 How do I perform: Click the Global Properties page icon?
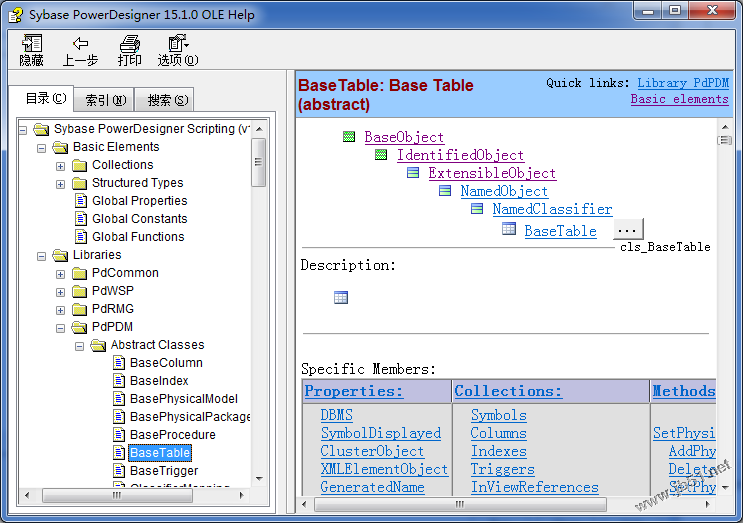pyautogui.click(x=81, y=201)
